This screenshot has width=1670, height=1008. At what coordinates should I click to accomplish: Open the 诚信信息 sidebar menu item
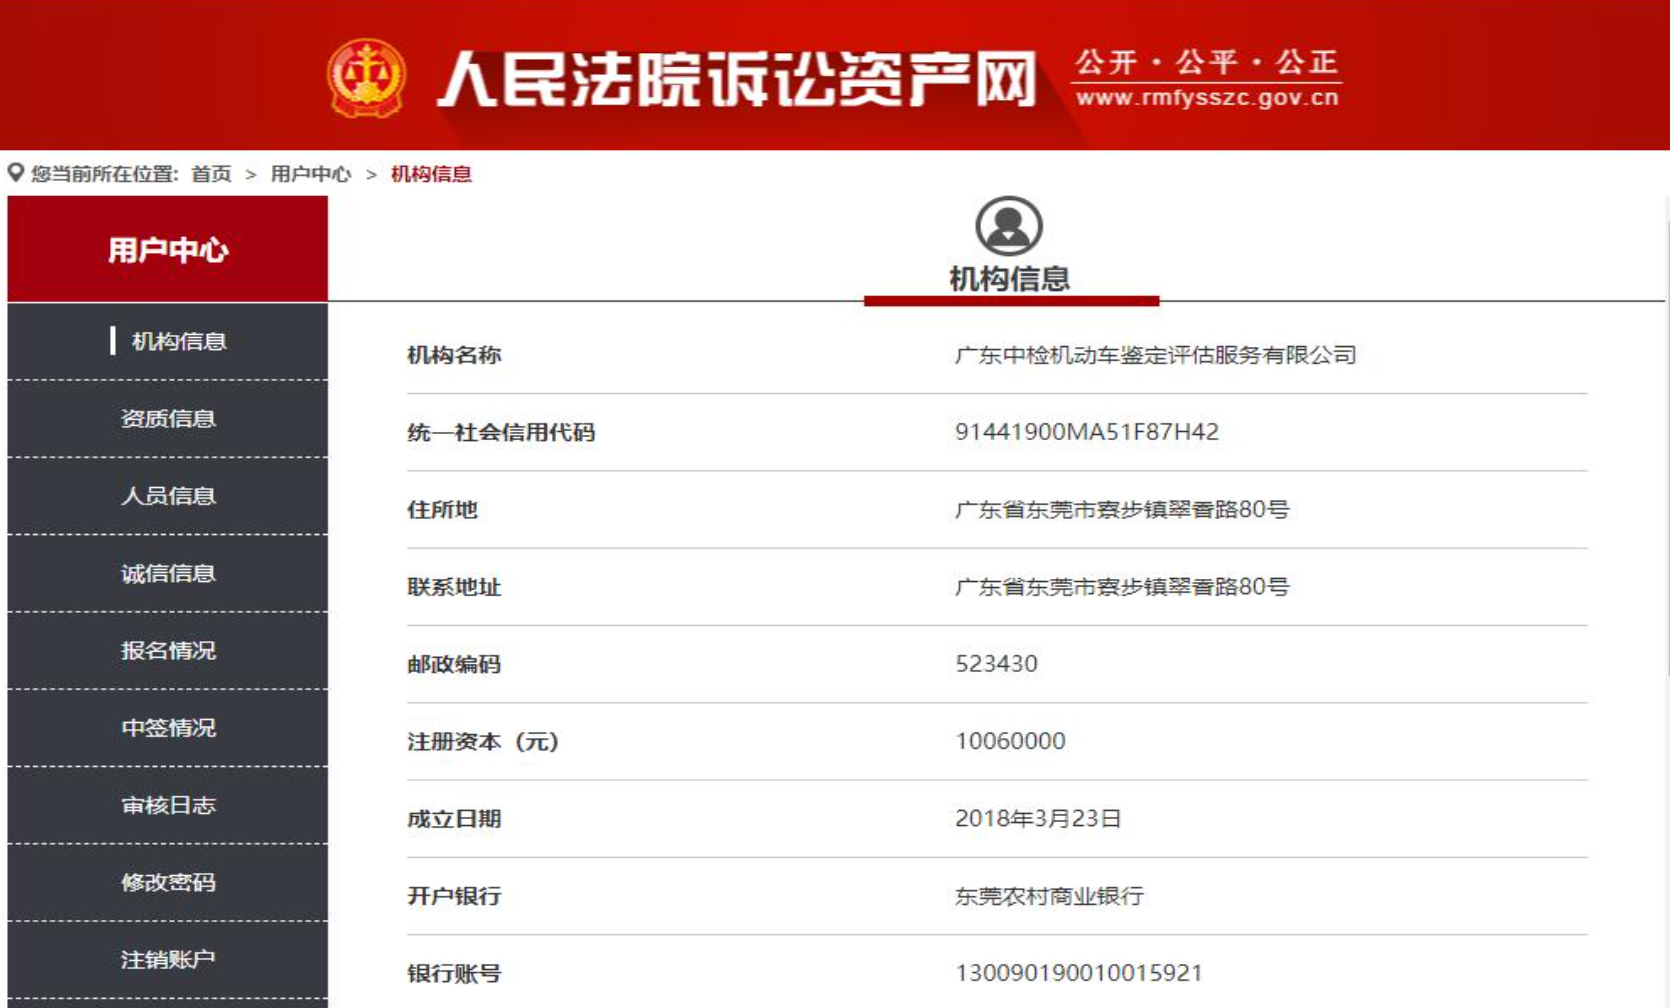coord(168,573)
